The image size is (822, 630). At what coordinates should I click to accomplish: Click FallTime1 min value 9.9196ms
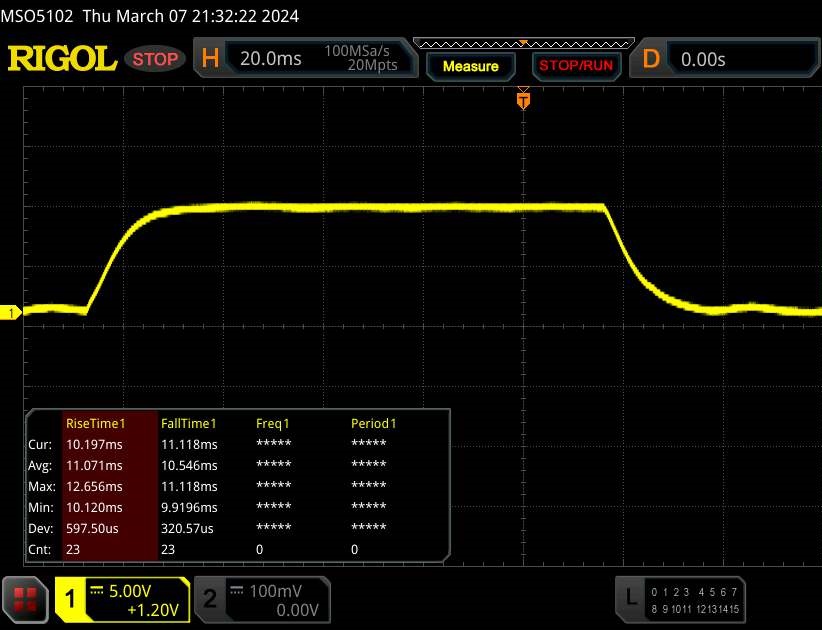[189, 507]
